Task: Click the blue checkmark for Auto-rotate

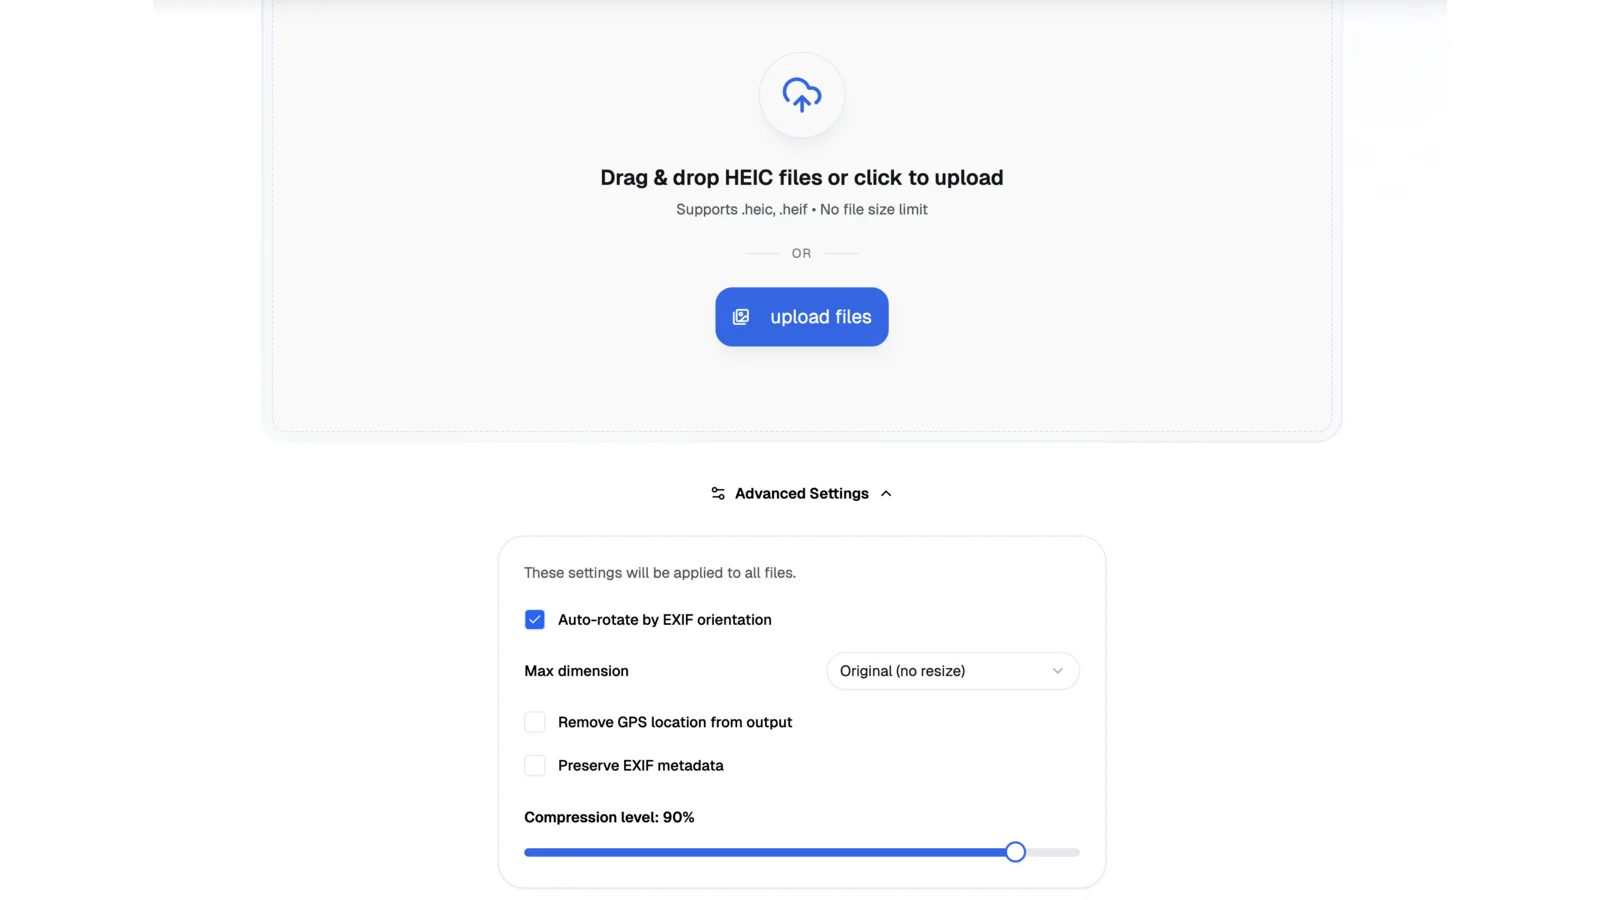Action: click(535, 620)
